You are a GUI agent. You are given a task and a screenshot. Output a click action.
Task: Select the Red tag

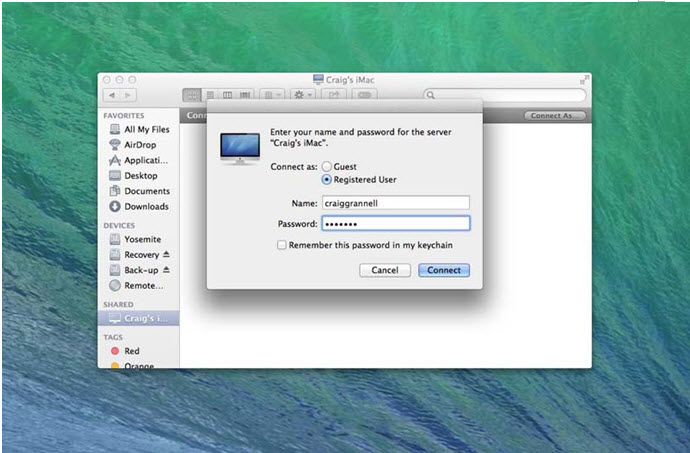coord(132,351)
